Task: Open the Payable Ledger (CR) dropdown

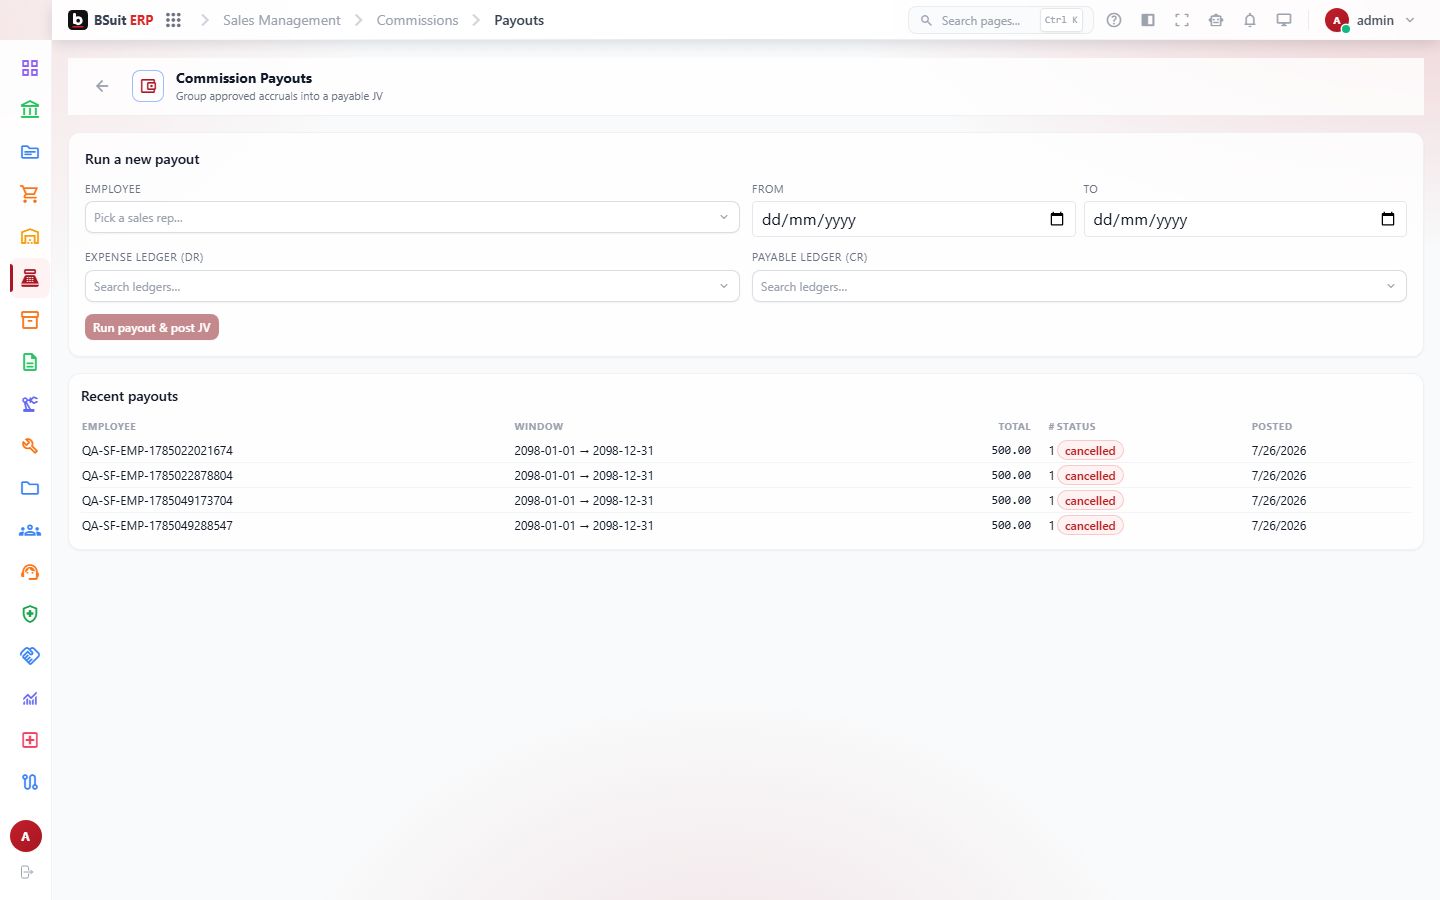Action: 1079,286
